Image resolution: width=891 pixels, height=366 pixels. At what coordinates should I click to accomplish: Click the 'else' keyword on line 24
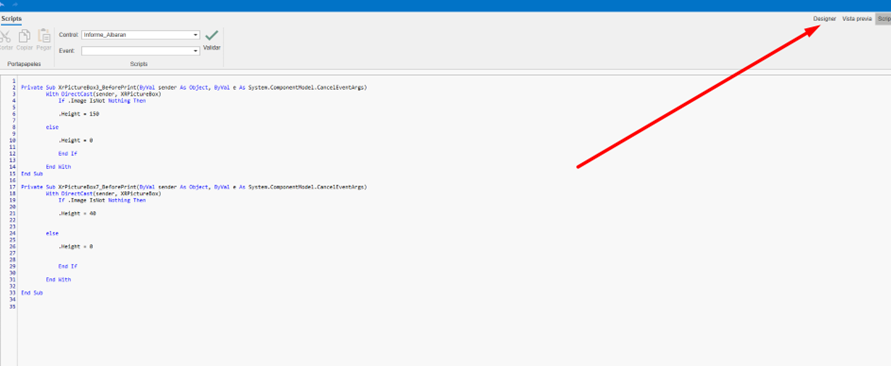click(52, 233)
